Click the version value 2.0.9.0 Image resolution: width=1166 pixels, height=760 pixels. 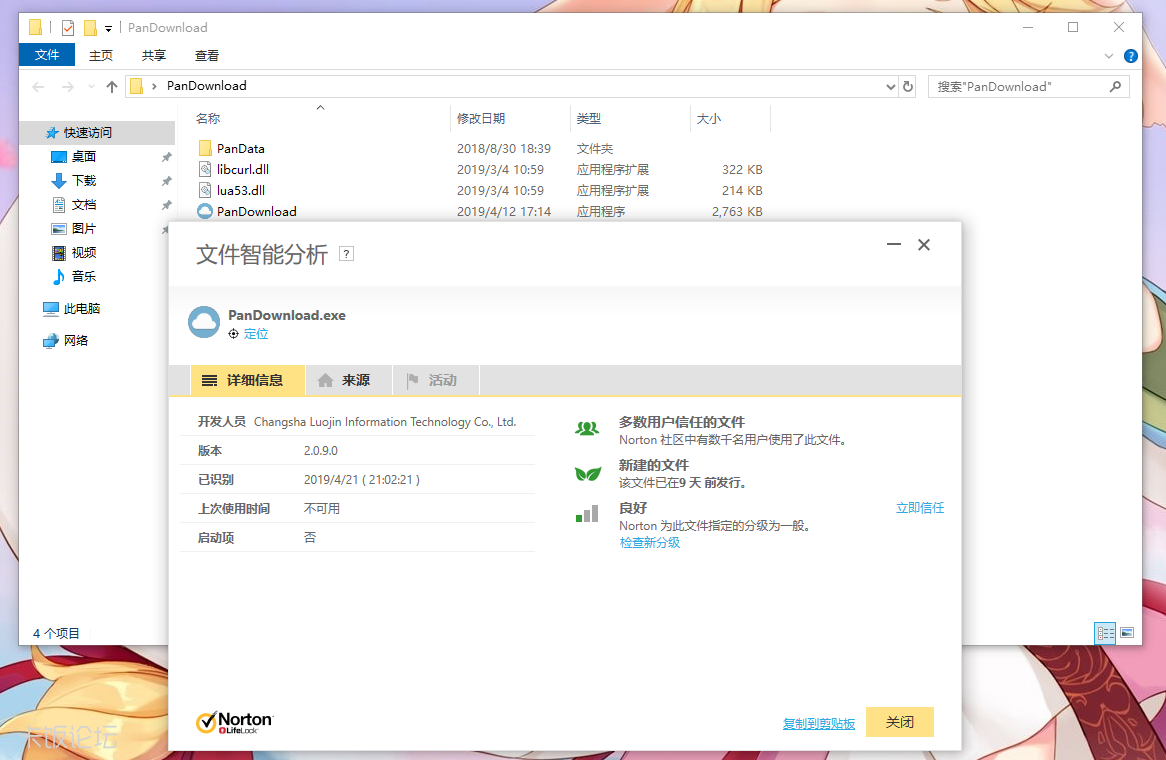[321, 451]
